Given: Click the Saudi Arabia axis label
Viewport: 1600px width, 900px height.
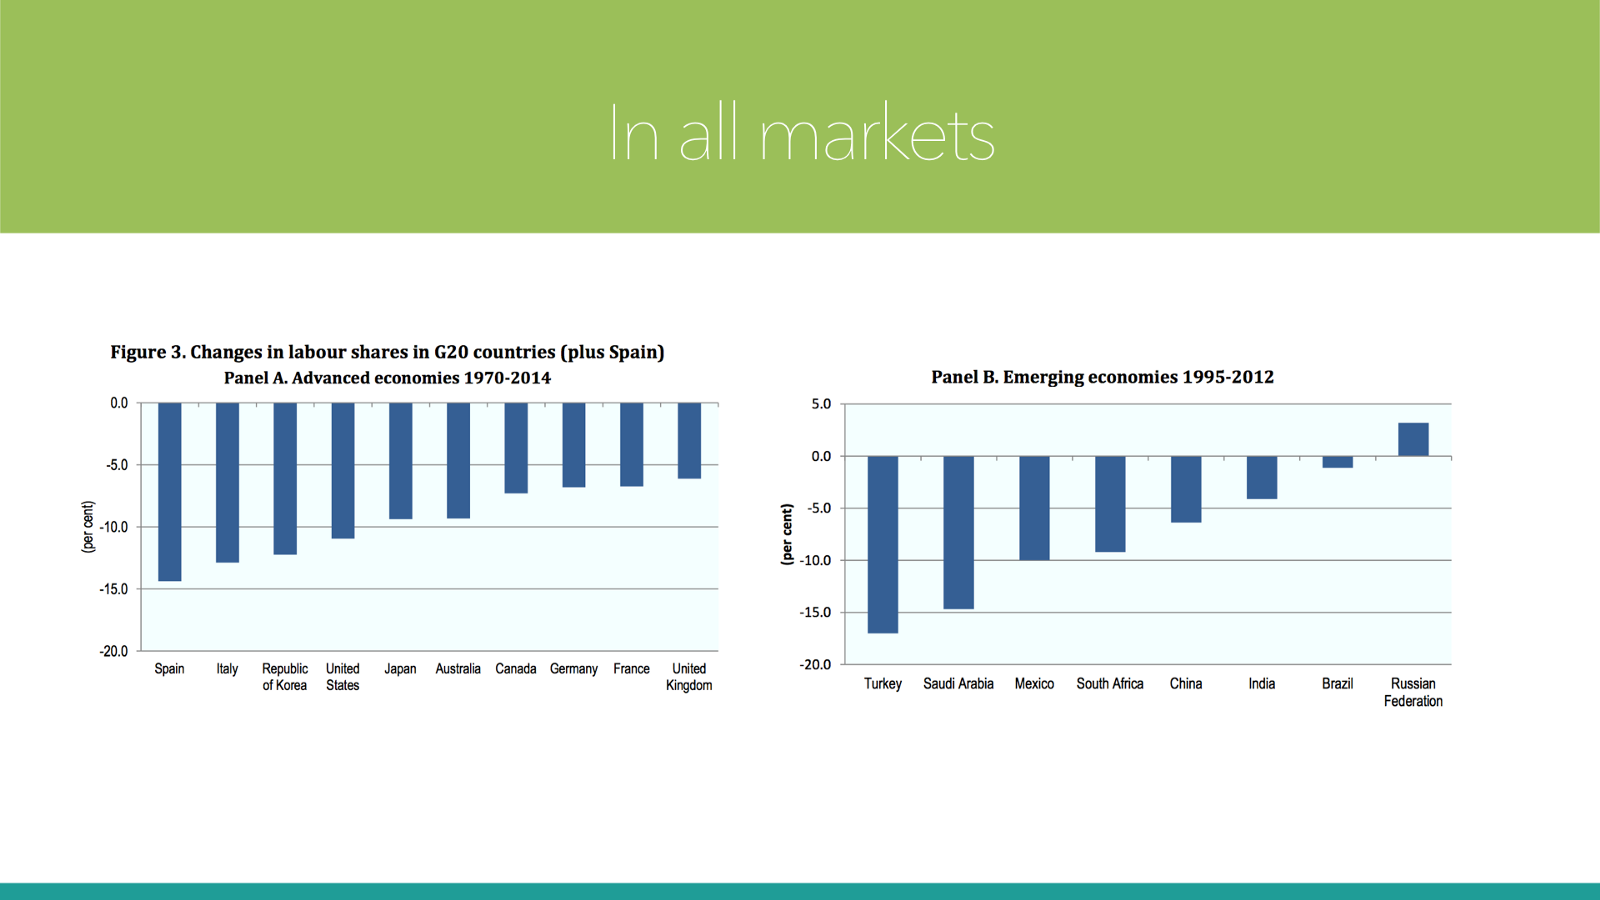Looking at the screenshot, I should 958,684.
